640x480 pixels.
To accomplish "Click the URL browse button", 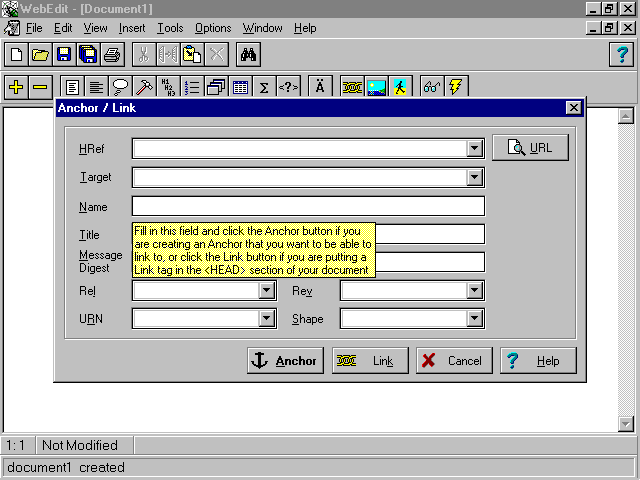I will [530, 148].
